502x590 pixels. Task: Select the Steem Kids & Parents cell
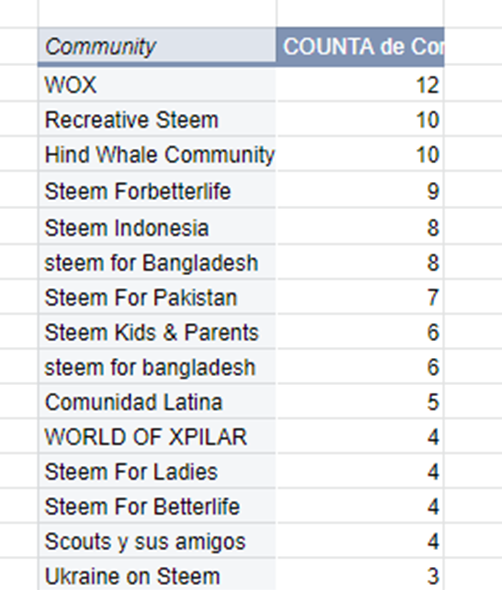(157, 332)
